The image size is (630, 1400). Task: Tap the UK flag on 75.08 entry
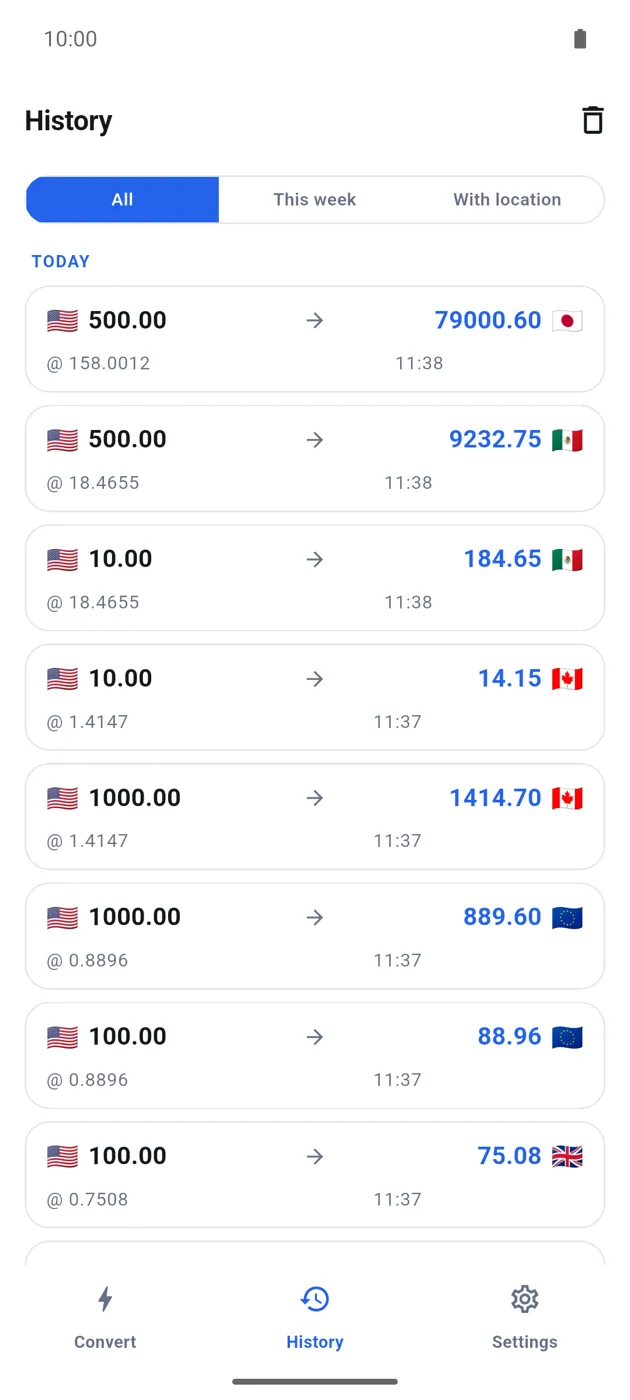[x=567, y=1157]
